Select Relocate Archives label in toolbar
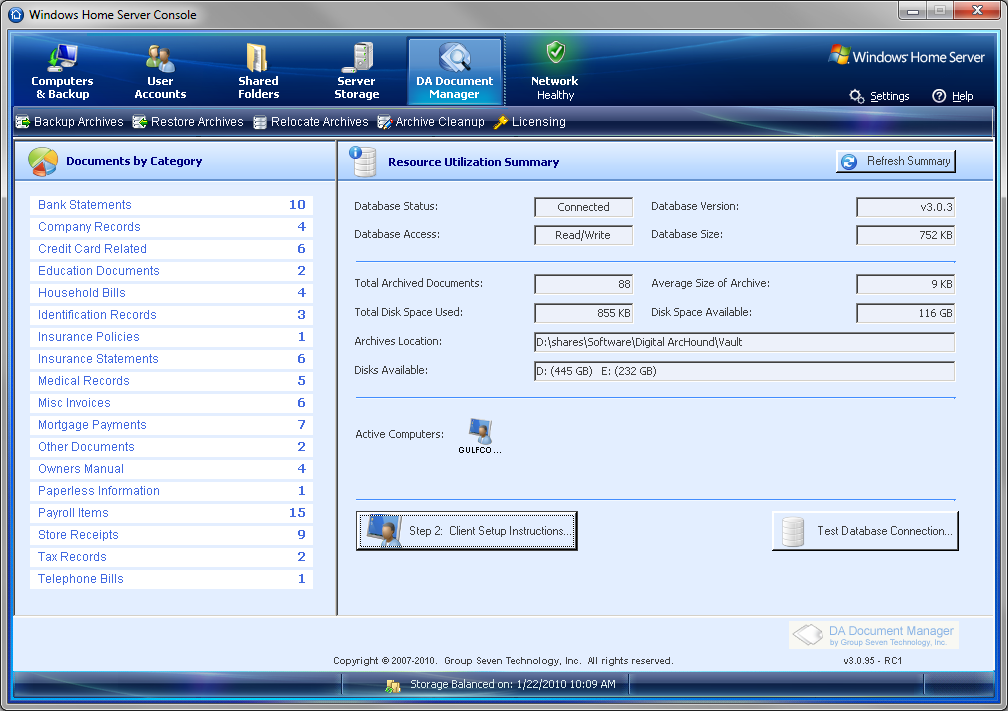Viewport: 1008px width, 711px height. click(320, 122)
